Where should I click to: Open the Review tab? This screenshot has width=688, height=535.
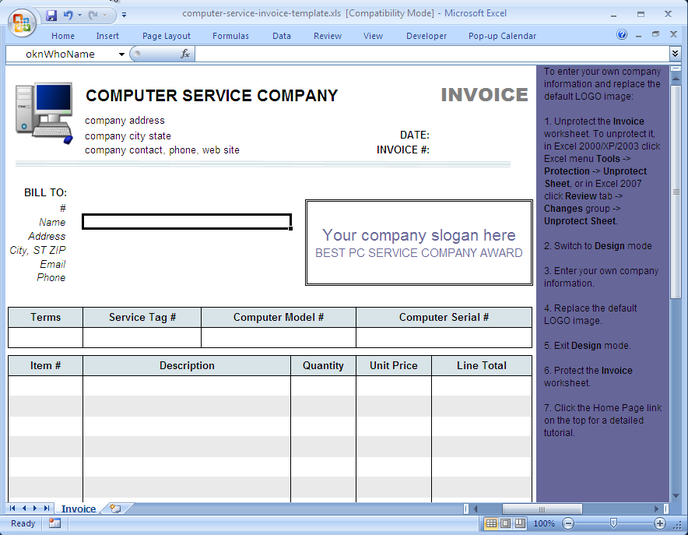(x=327, y=36)
